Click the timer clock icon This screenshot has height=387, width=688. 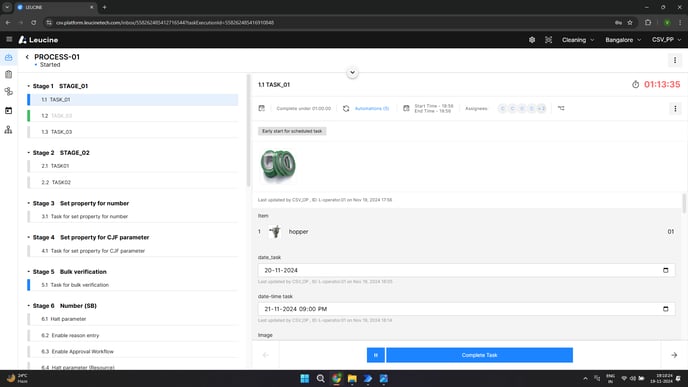(x=635, y=84)
